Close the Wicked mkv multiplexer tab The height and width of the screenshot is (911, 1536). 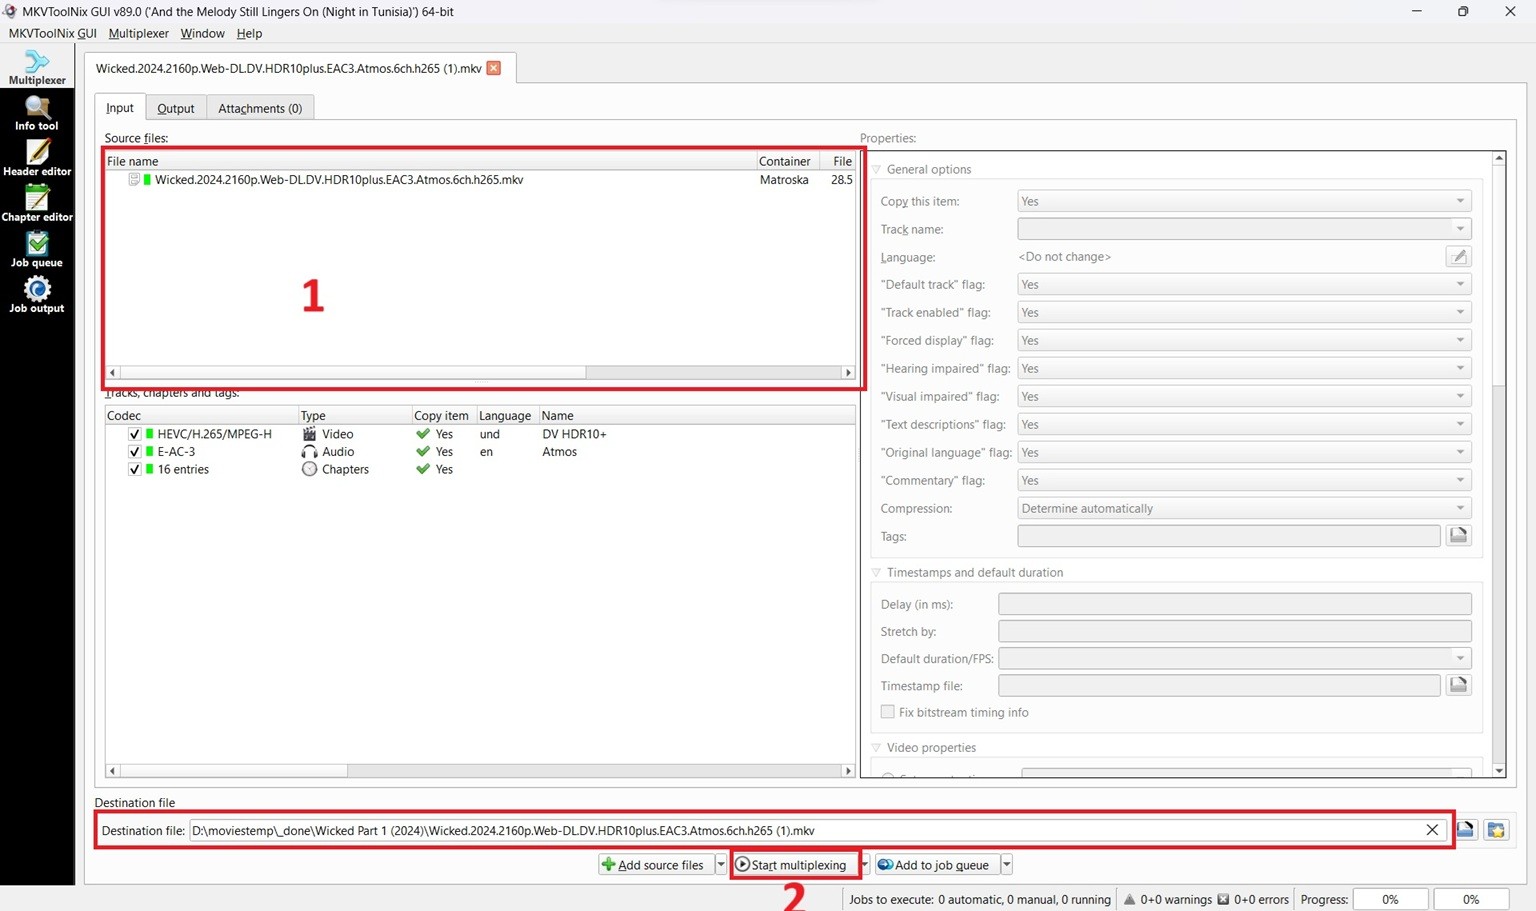494,68
